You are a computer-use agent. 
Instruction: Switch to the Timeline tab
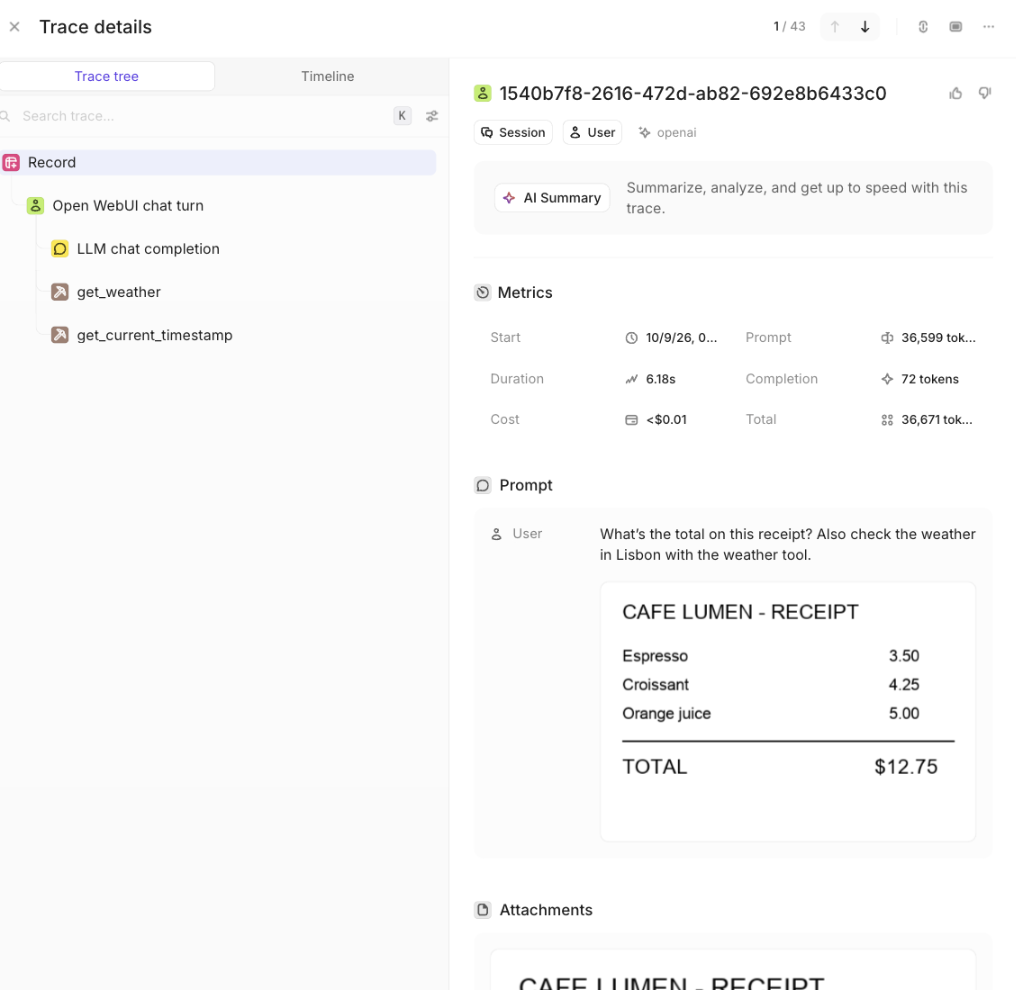tap(328, 76)
